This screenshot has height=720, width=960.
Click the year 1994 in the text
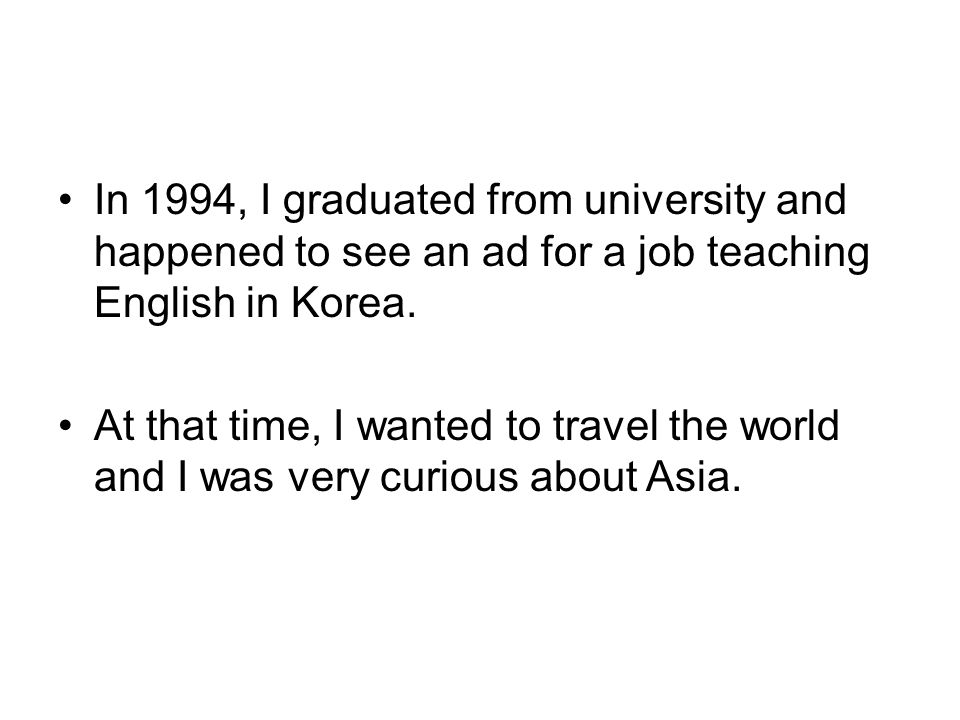pyautogui.click(x=189, y=200)
